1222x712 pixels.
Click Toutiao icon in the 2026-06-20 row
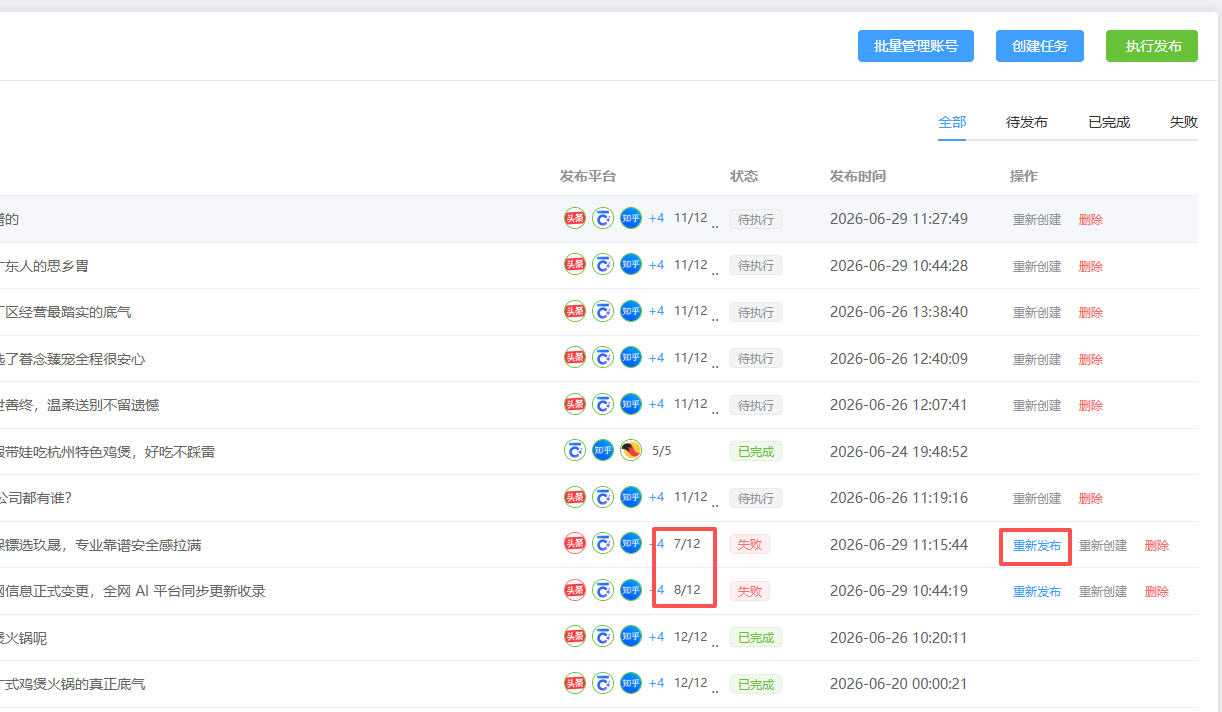click(575, 683)
